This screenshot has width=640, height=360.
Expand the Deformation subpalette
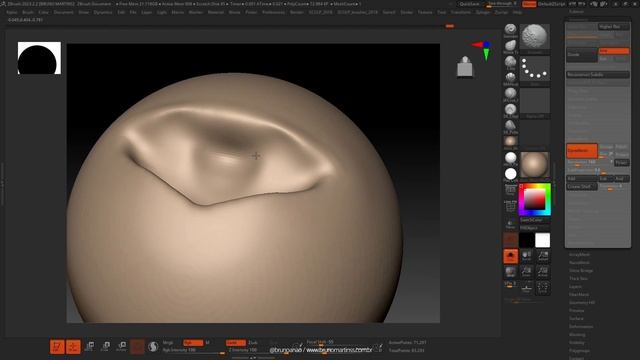[x=581, y=327]
